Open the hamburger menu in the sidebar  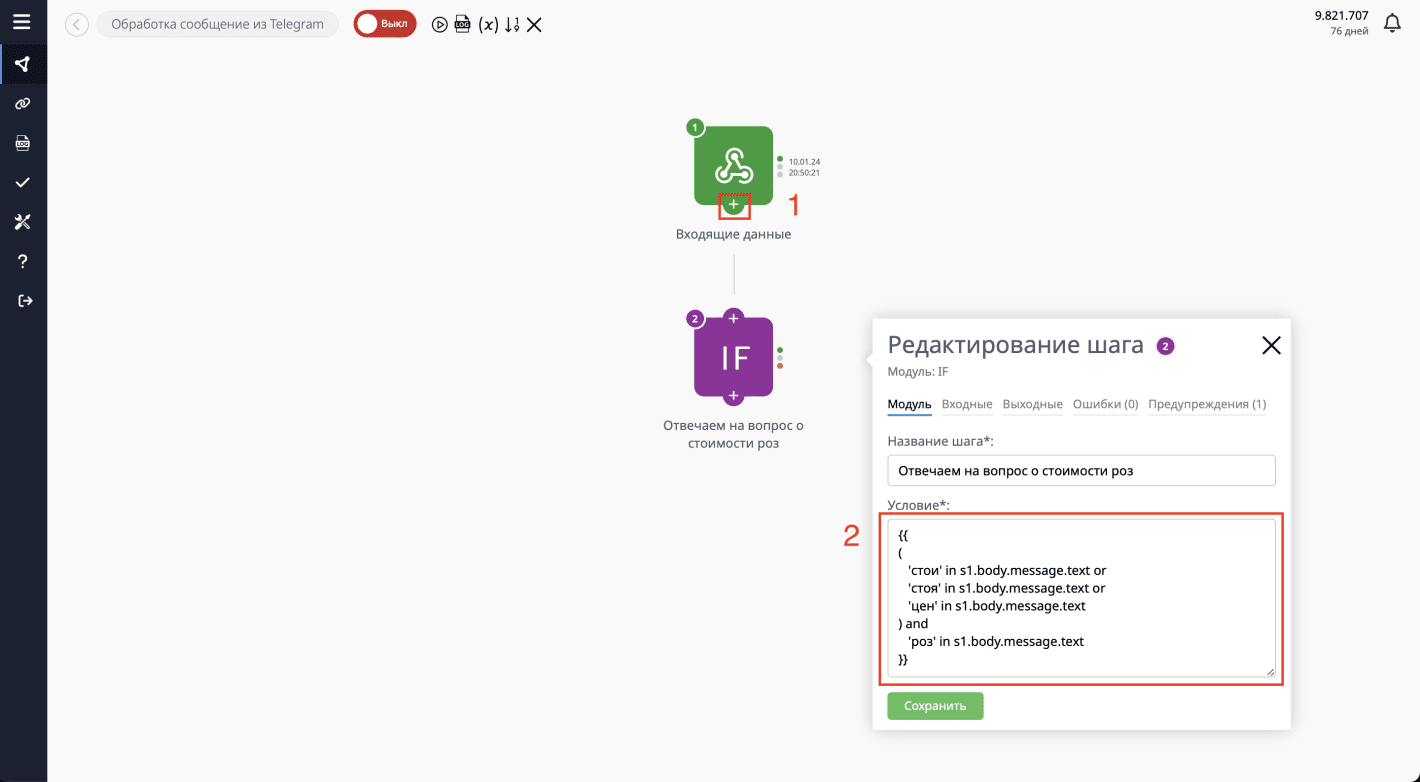pos(22,22)
